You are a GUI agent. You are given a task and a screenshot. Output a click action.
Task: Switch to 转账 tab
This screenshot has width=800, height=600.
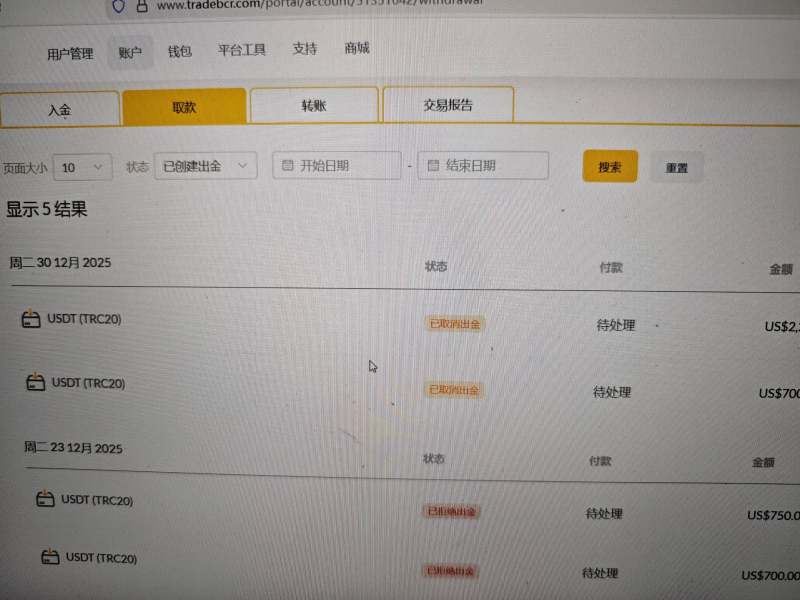tap(314, 105)
